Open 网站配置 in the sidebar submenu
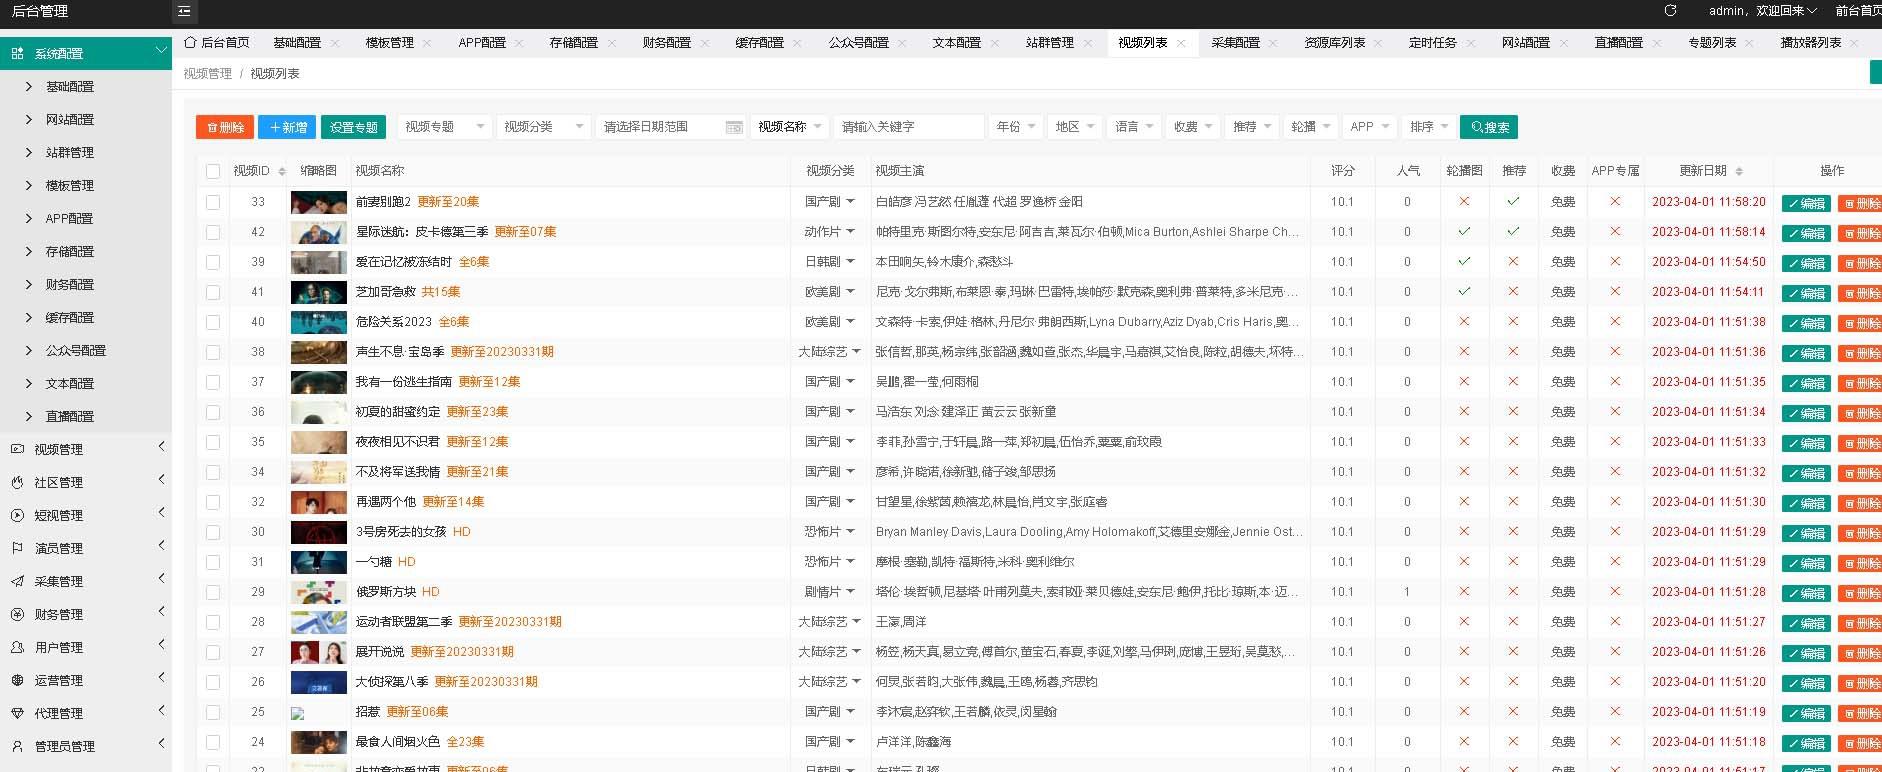 coord(70,119)
